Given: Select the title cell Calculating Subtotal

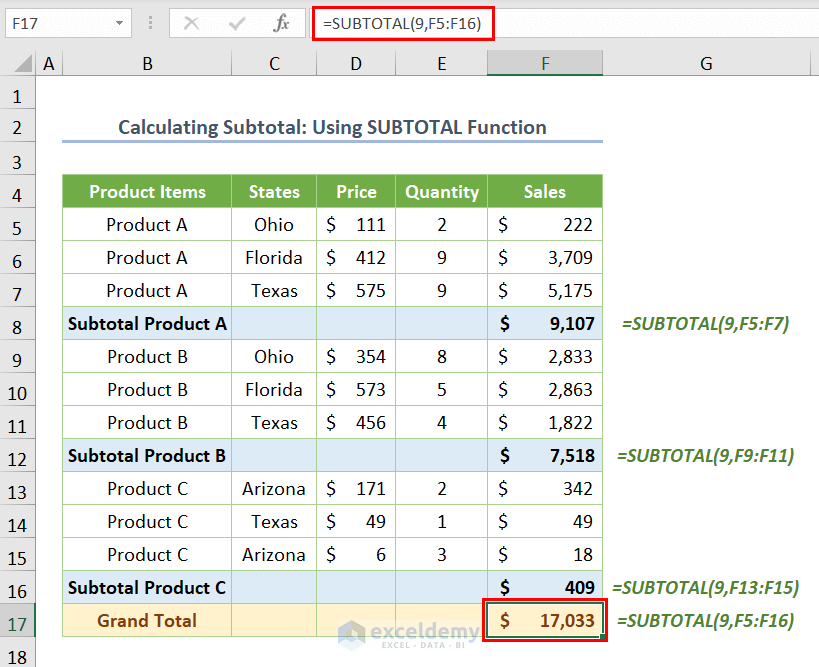Looking at the screenshot, I should 332,127.
